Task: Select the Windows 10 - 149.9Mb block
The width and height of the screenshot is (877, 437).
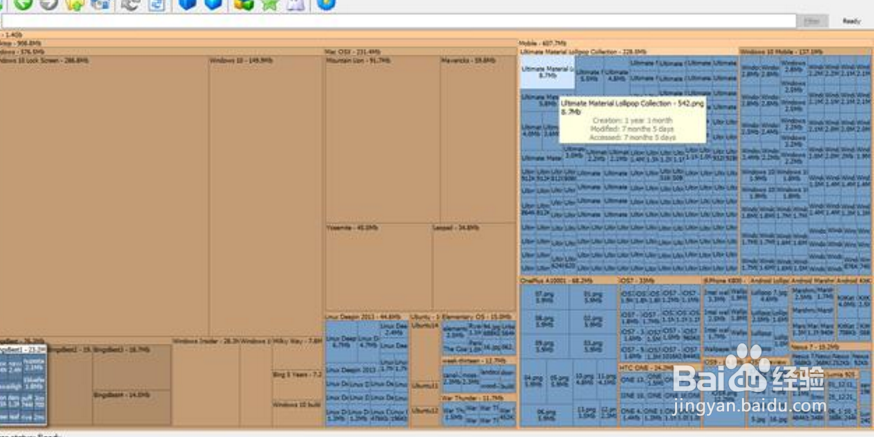Action: coord(266,196)
